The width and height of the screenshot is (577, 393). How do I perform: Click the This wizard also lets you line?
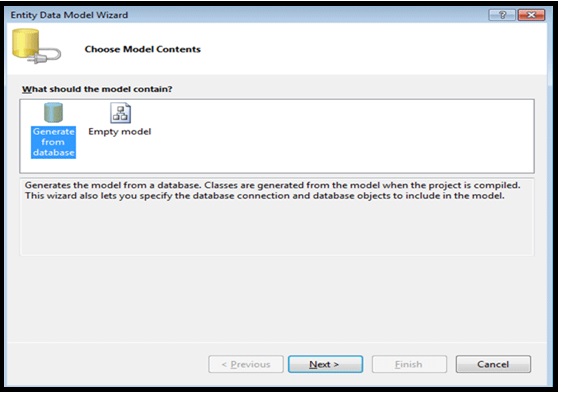(265, 196)
